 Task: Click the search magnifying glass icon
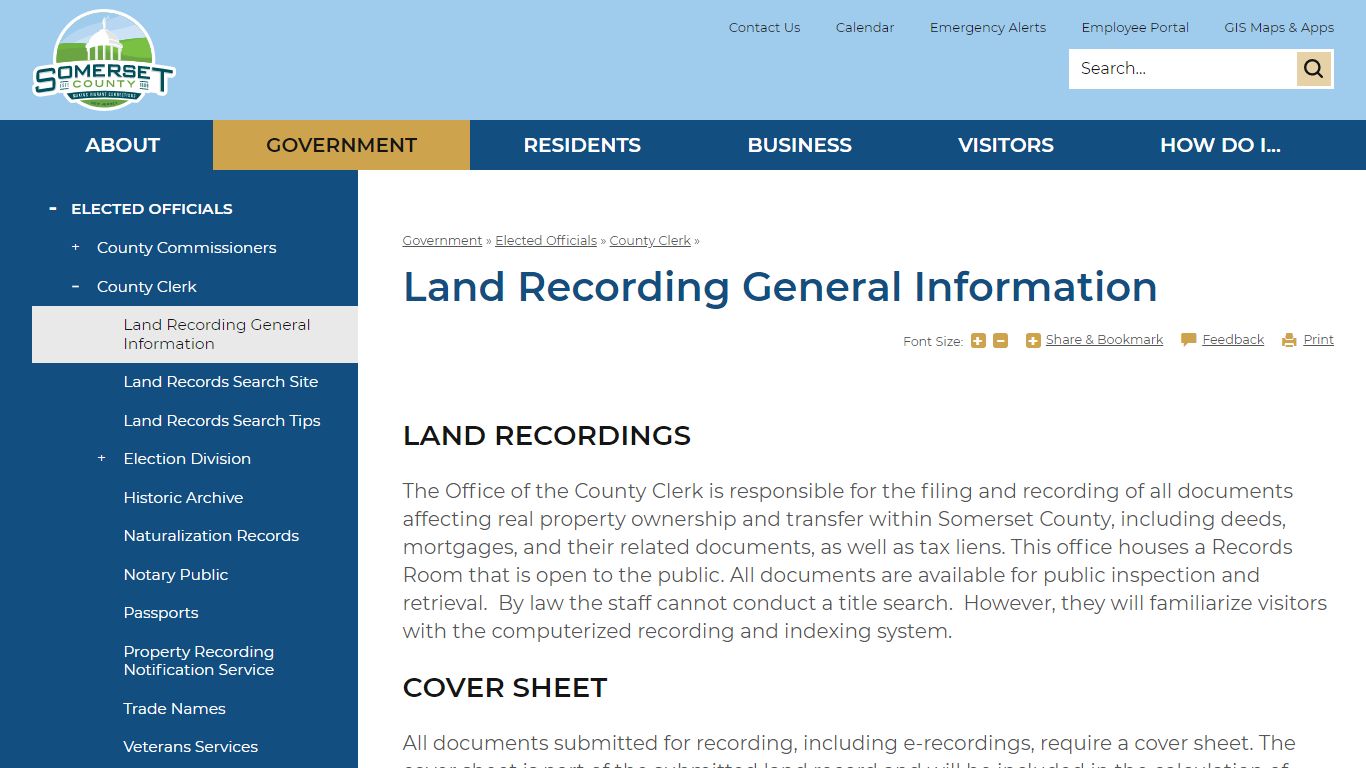pyautogui.click(x=1313, y=68)
